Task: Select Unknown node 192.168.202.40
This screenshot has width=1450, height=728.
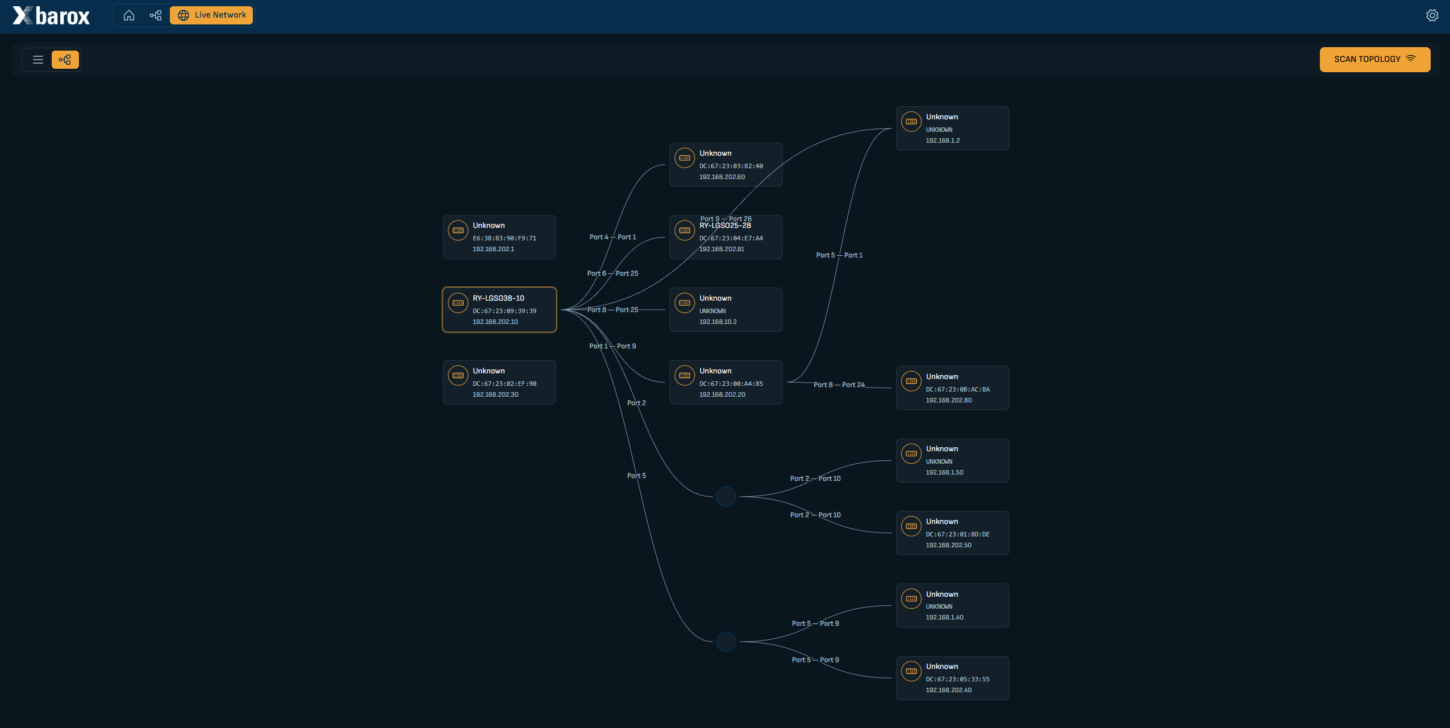Action: point(952,678)
